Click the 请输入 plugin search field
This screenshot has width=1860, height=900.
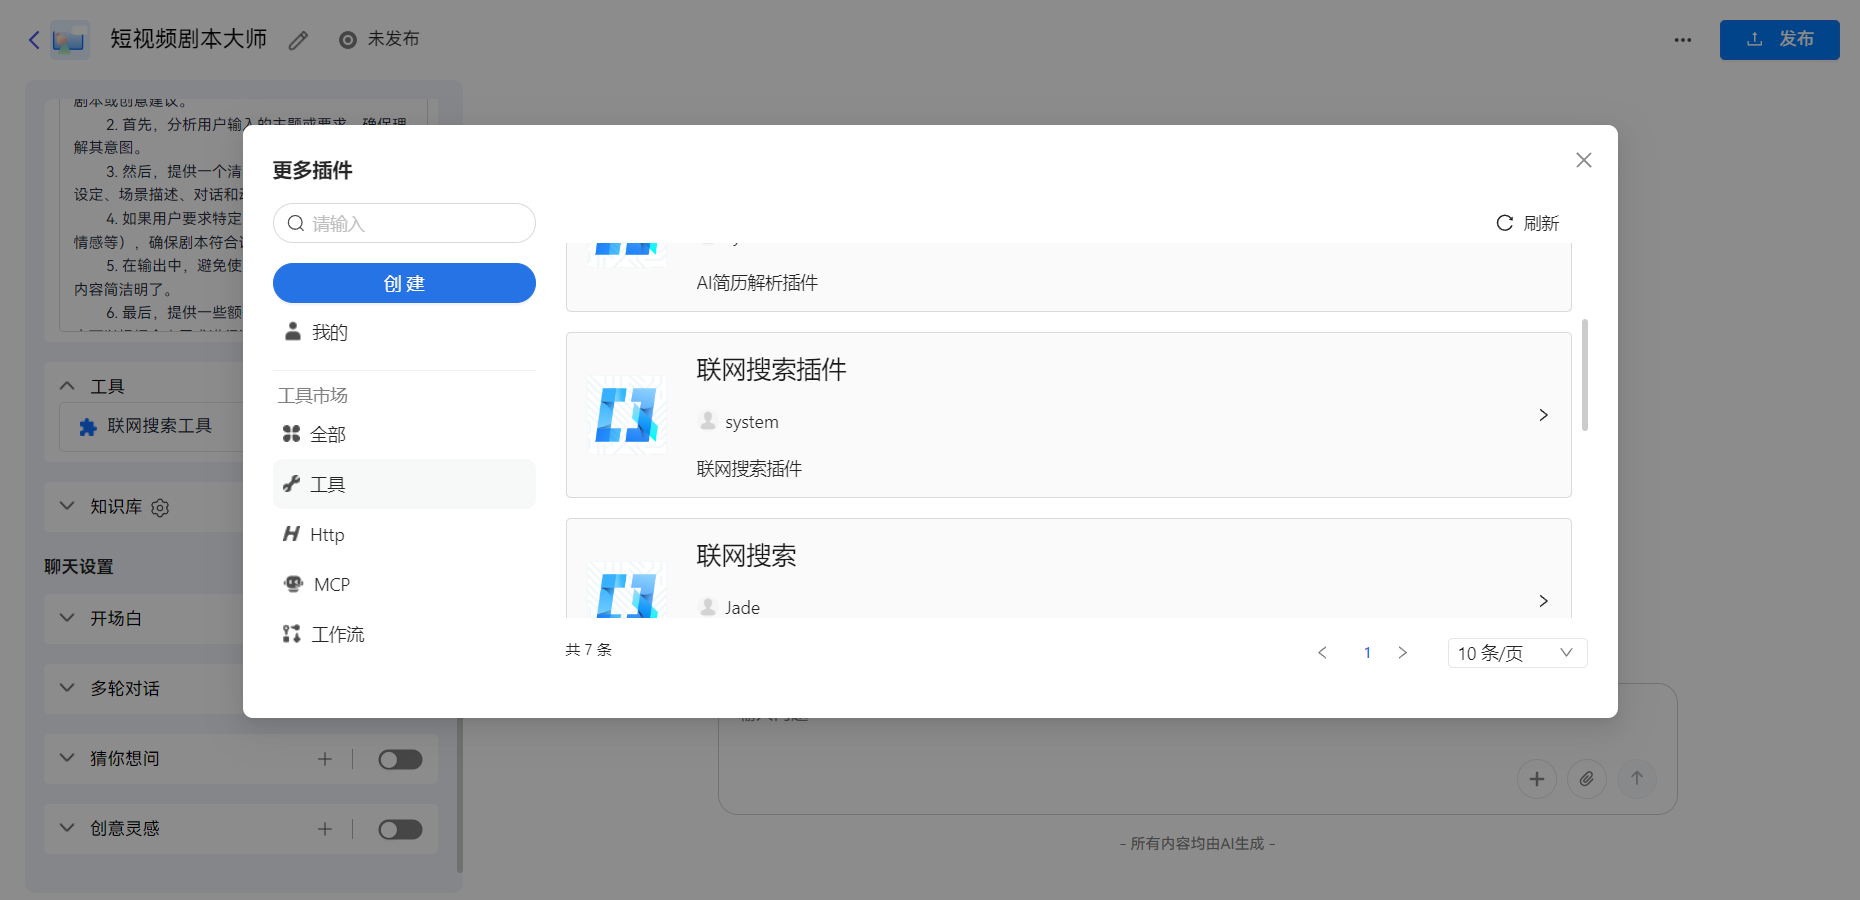(404, 223)
